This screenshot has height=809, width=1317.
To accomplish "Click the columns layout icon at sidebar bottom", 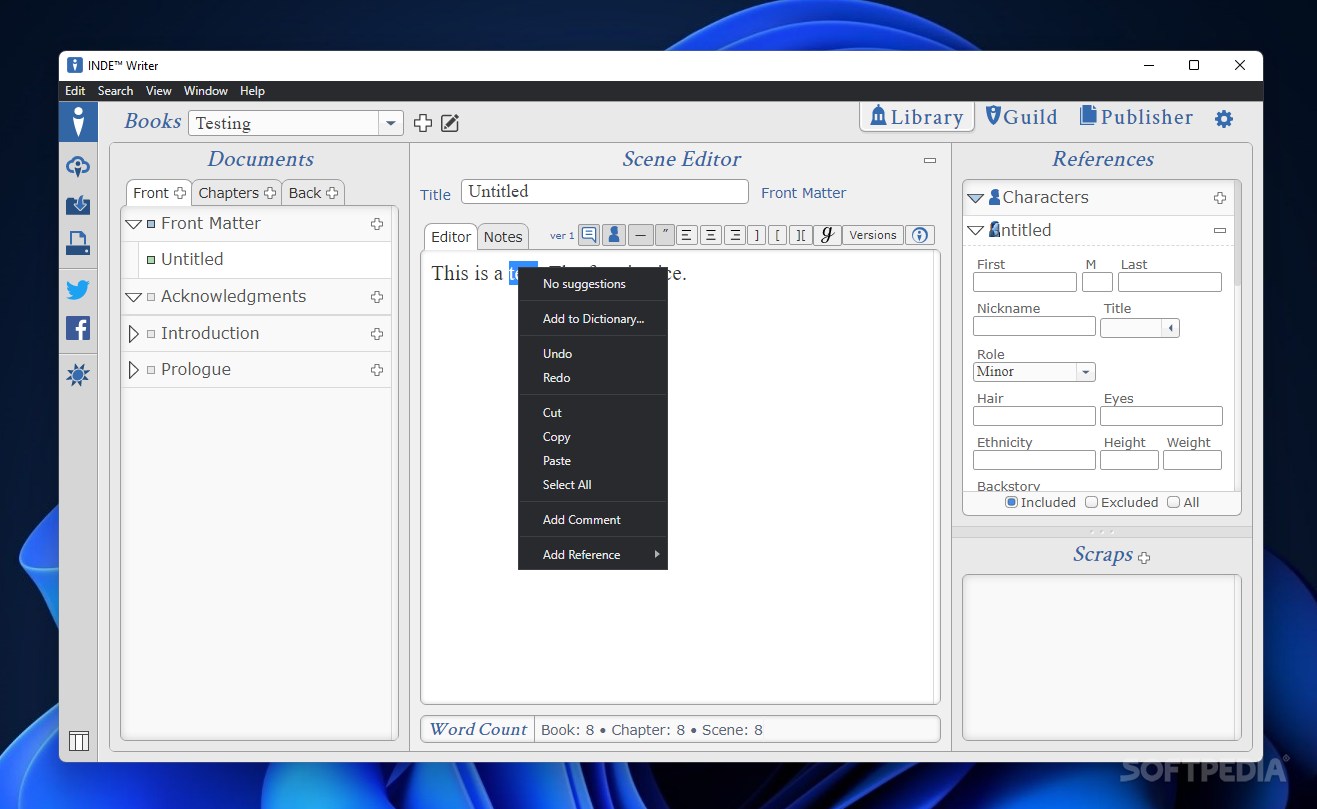I will 79,741.
